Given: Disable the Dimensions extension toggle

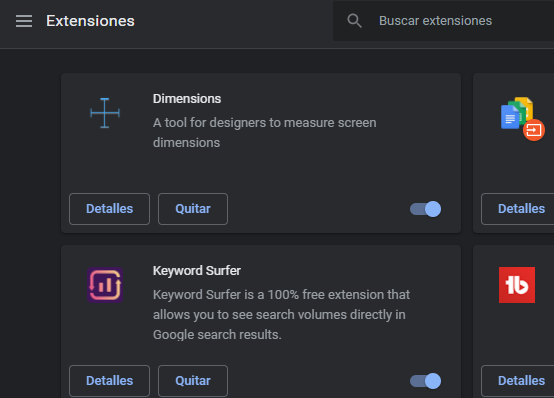Looking at the screenshot, I should 425,209.
